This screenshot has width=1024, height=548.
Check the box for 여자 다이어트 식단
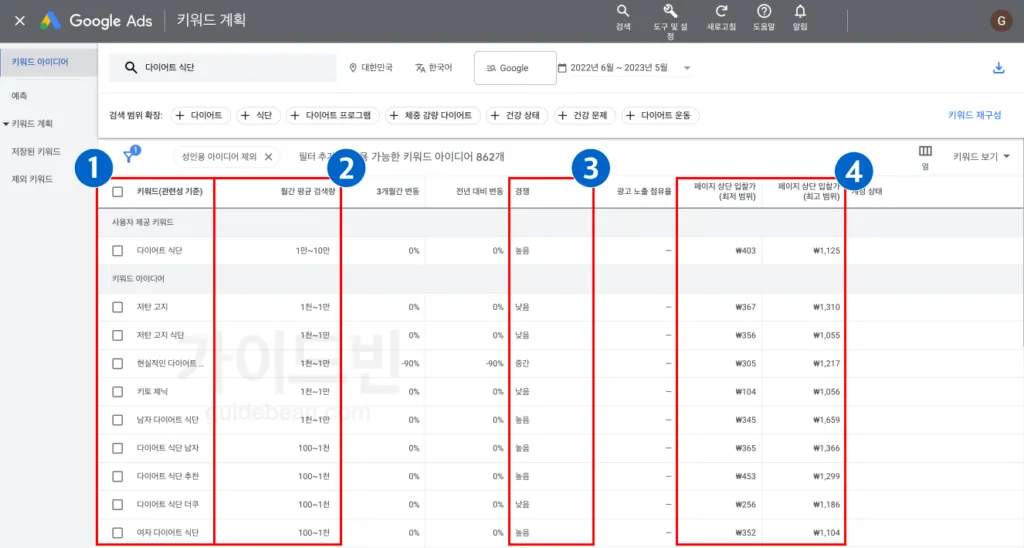pyautogui.click(x=118, y=533)
